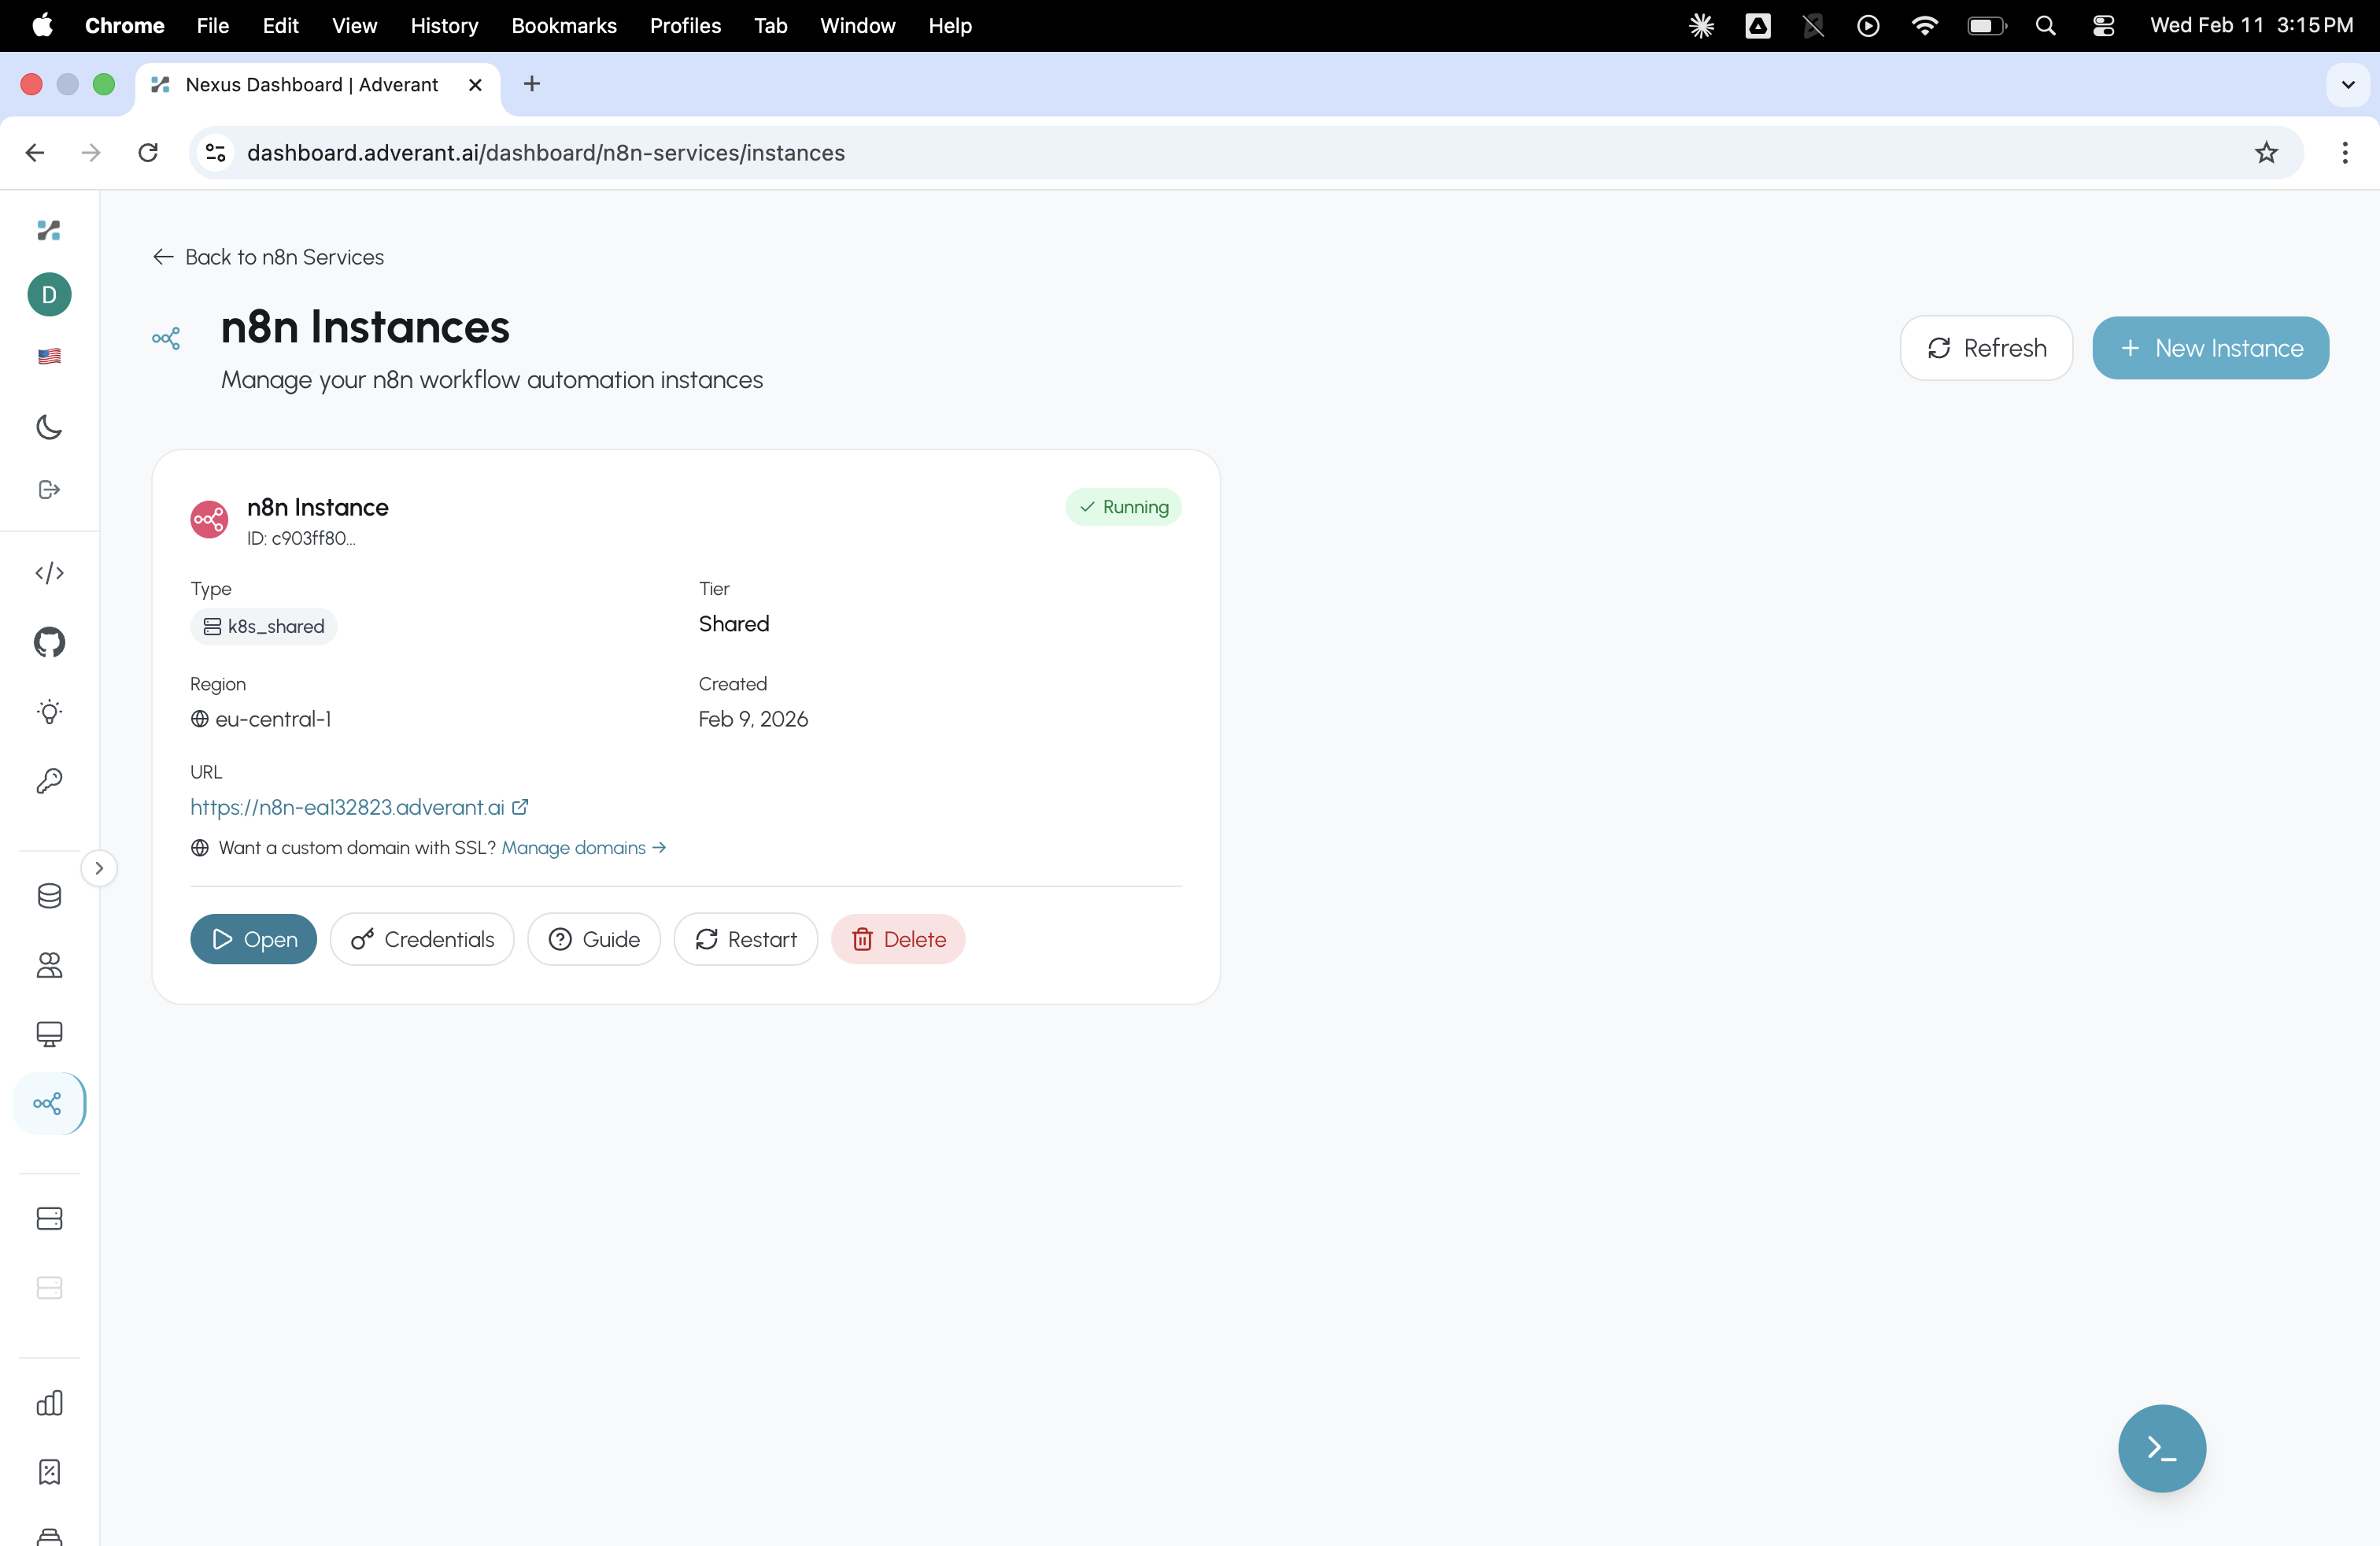2380x1546 pixels.
Task: Select the code snippets sidebar icon
Action: pyautogui.click(x=48, y=573)
